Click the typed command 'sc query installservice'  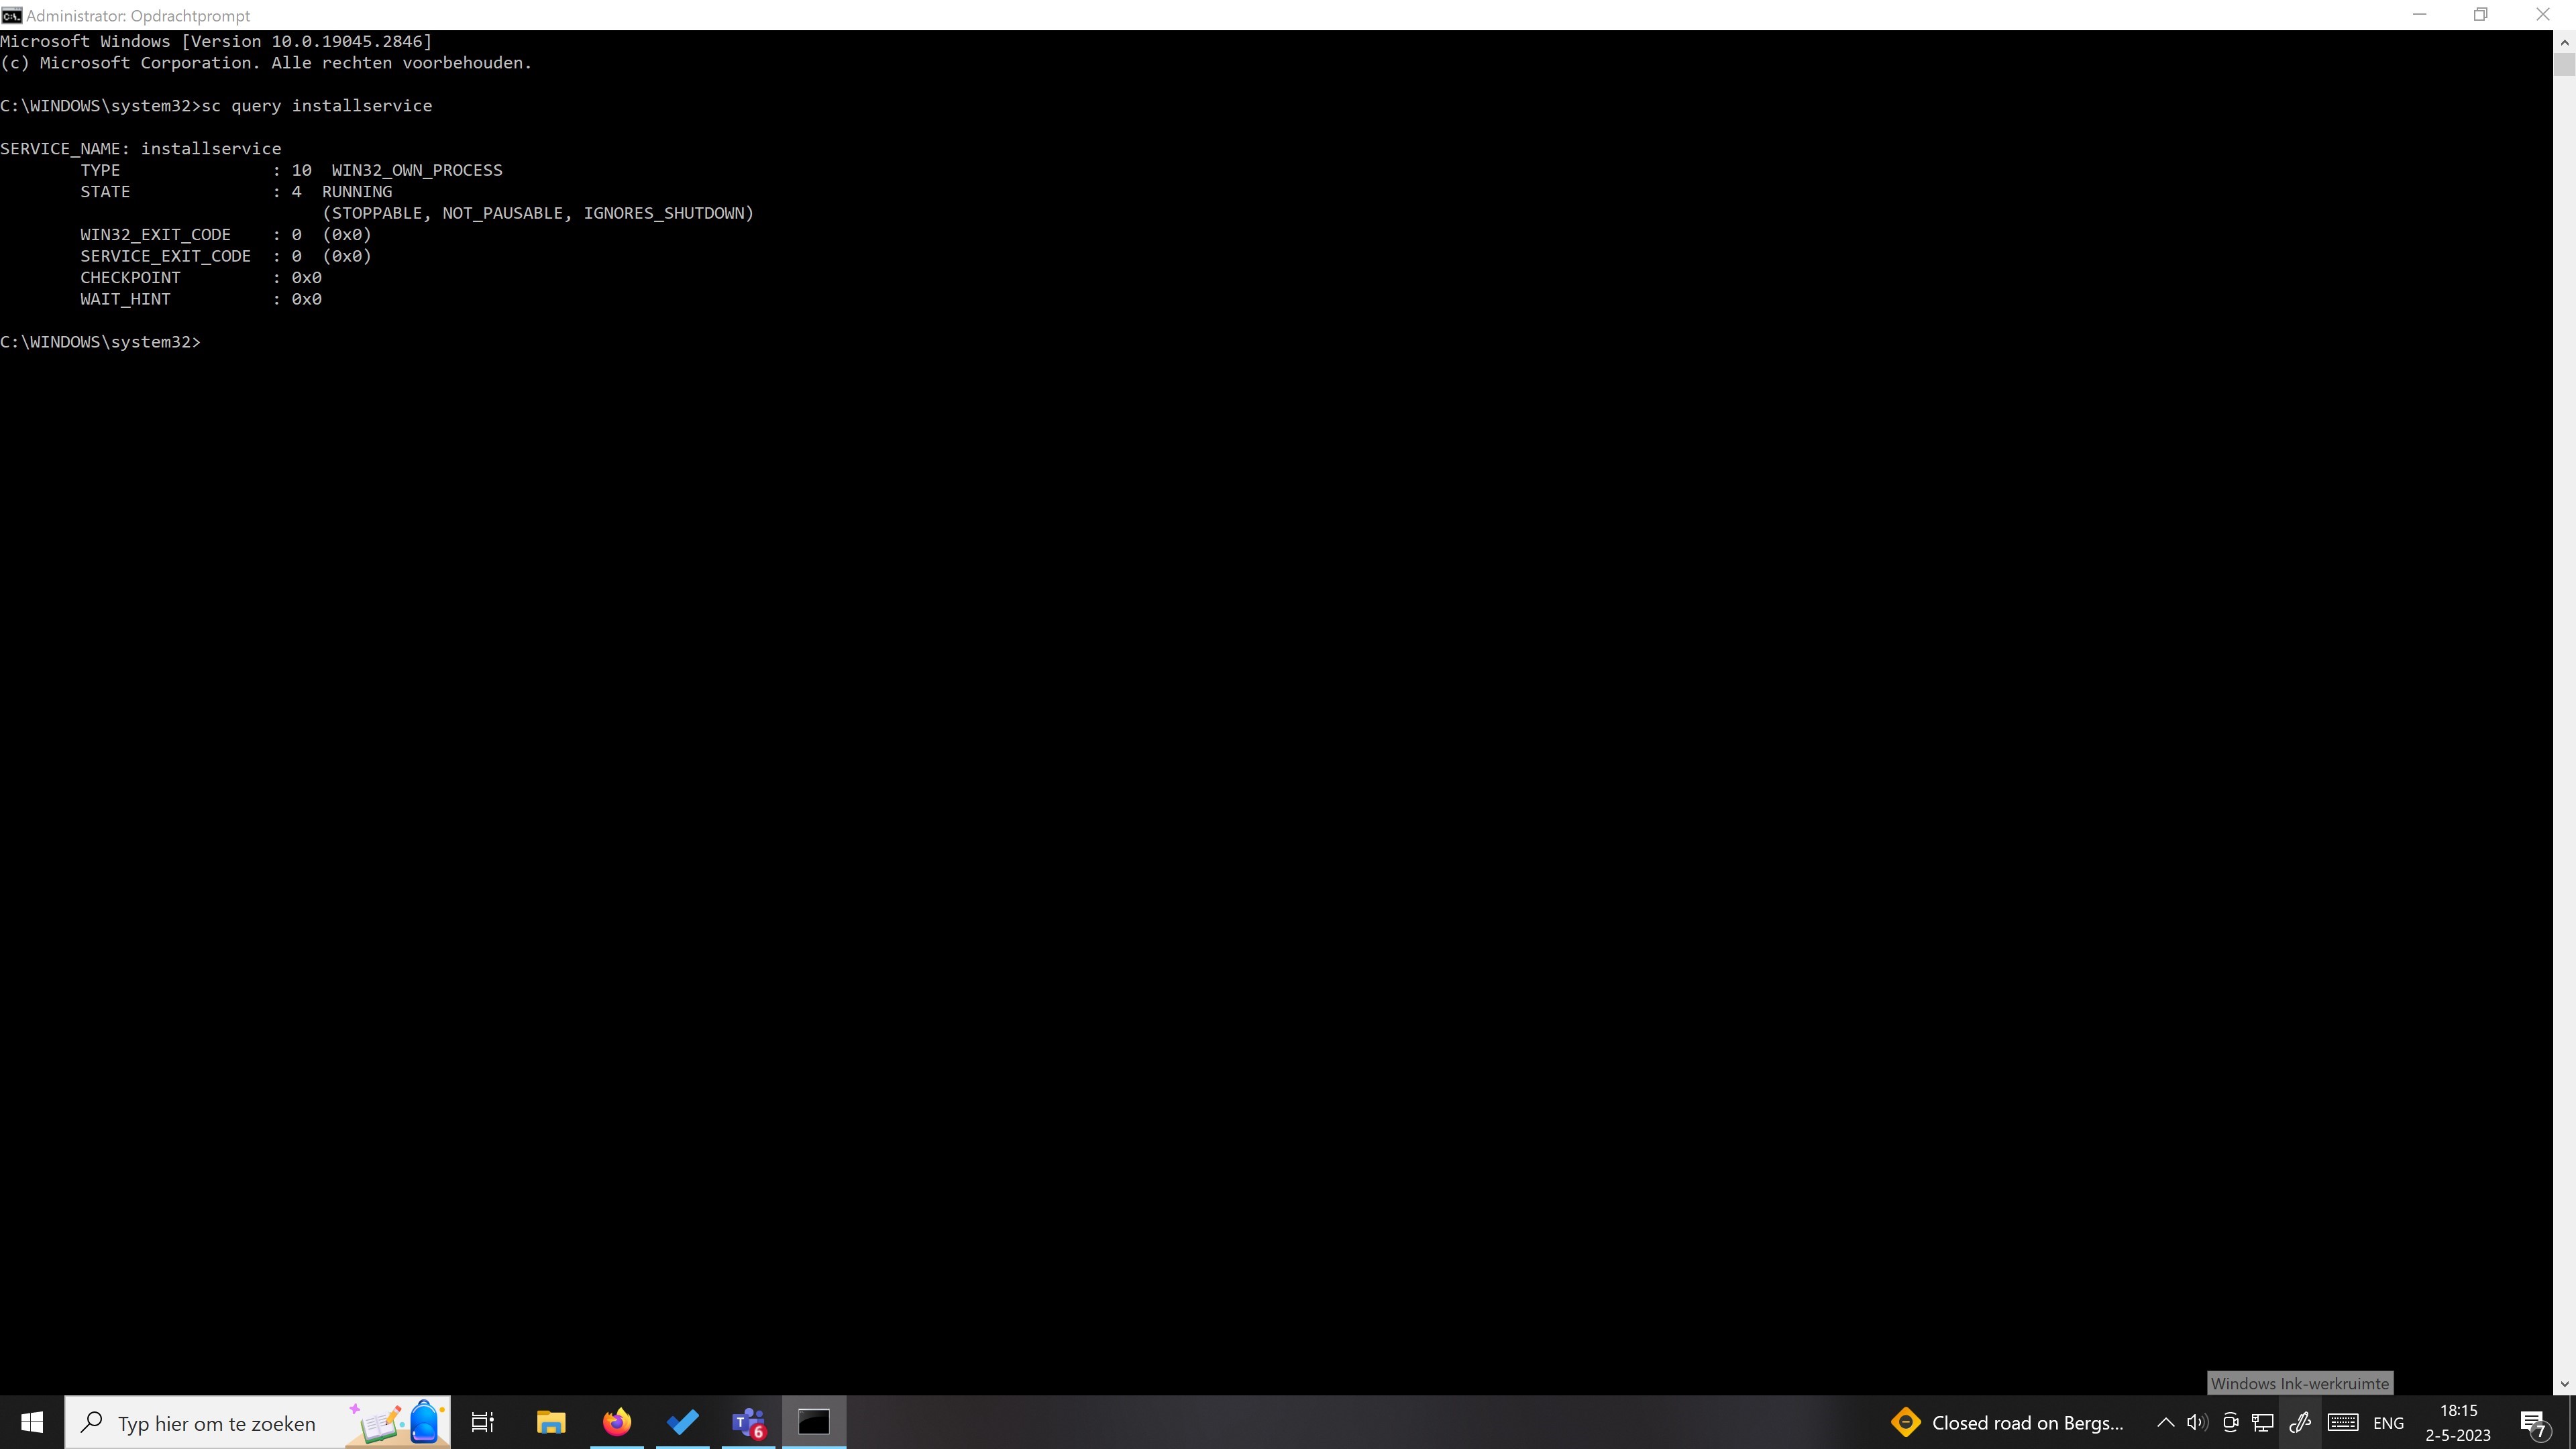[x=317, y=106]
